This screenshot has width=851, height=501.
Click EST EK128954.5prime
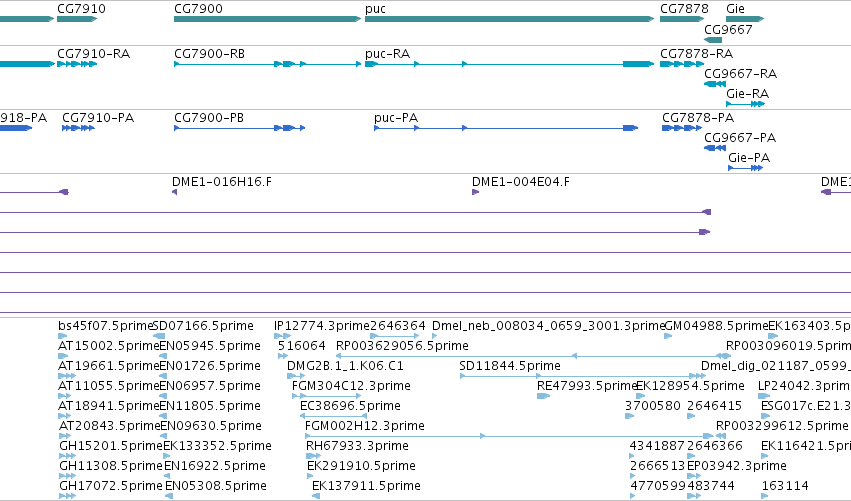pos(690,386)
